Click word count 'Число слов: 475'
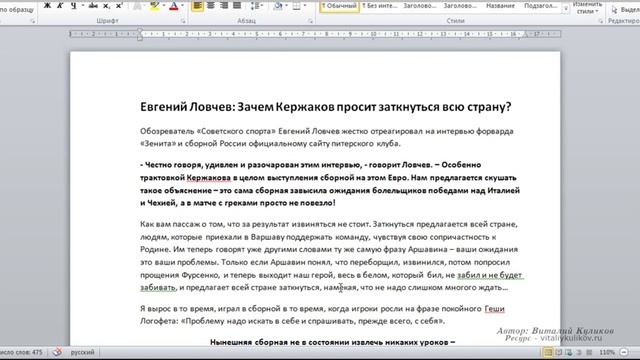This screenshot has width=640, height=360. [21, 352]
